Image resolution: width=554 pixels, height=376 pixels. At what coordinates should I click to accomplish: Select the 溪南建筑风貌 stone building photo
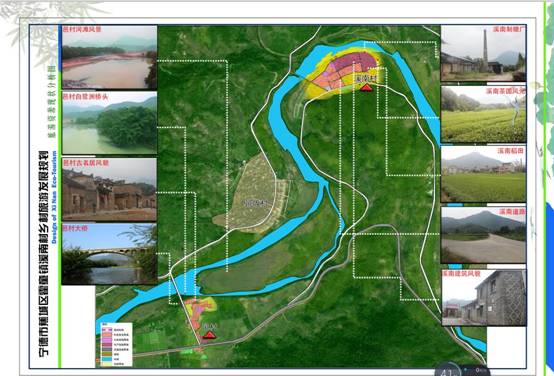[x=483, y=298]
